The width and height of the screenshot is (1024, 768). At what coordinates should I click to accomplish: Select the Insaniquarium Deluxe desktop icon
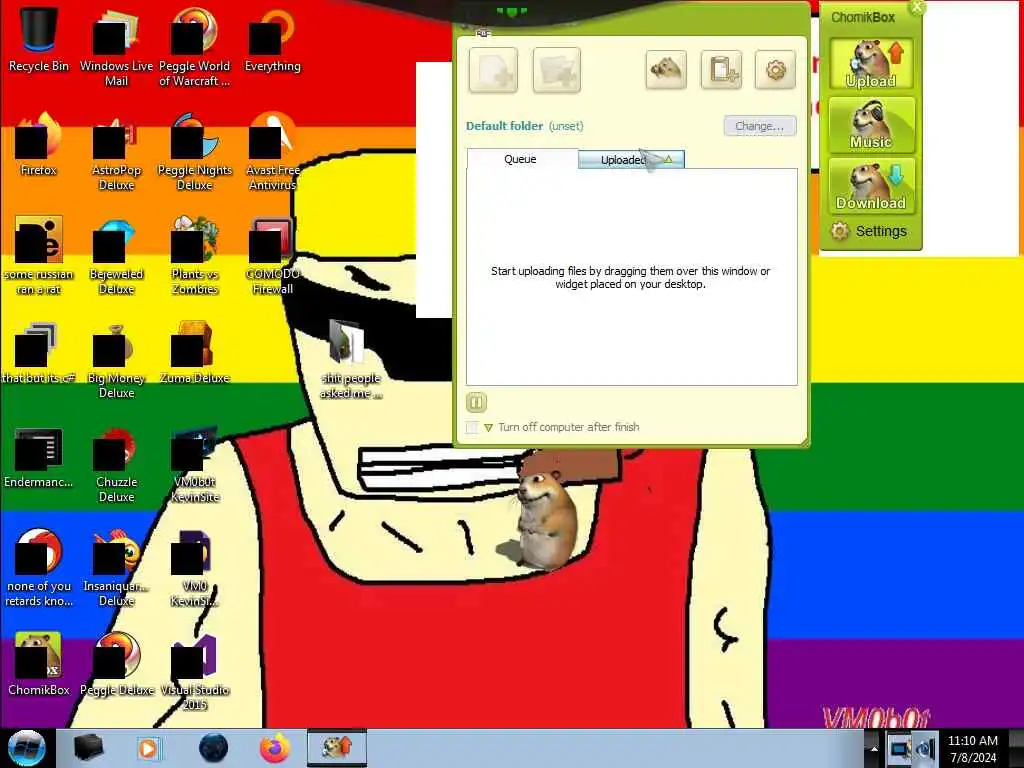116,568
